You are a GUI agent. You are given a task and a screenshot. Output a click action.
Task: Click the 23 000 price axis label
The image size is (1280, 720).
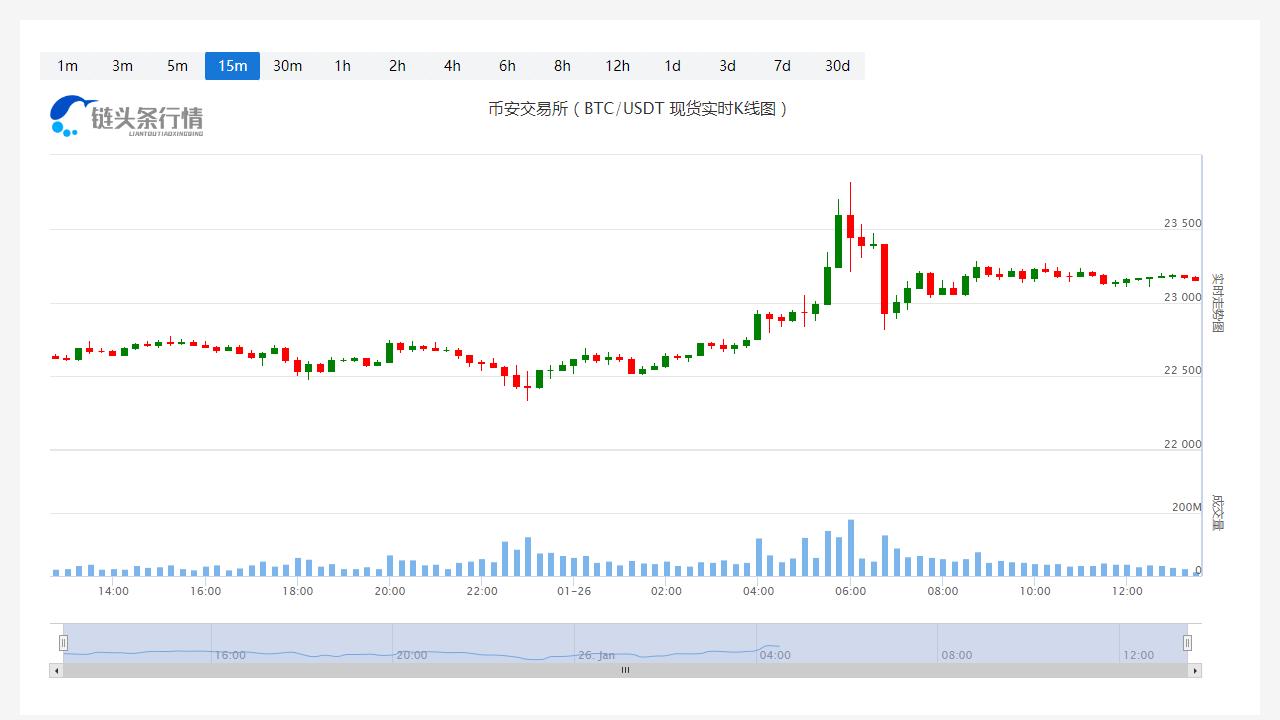[1183, 298]
